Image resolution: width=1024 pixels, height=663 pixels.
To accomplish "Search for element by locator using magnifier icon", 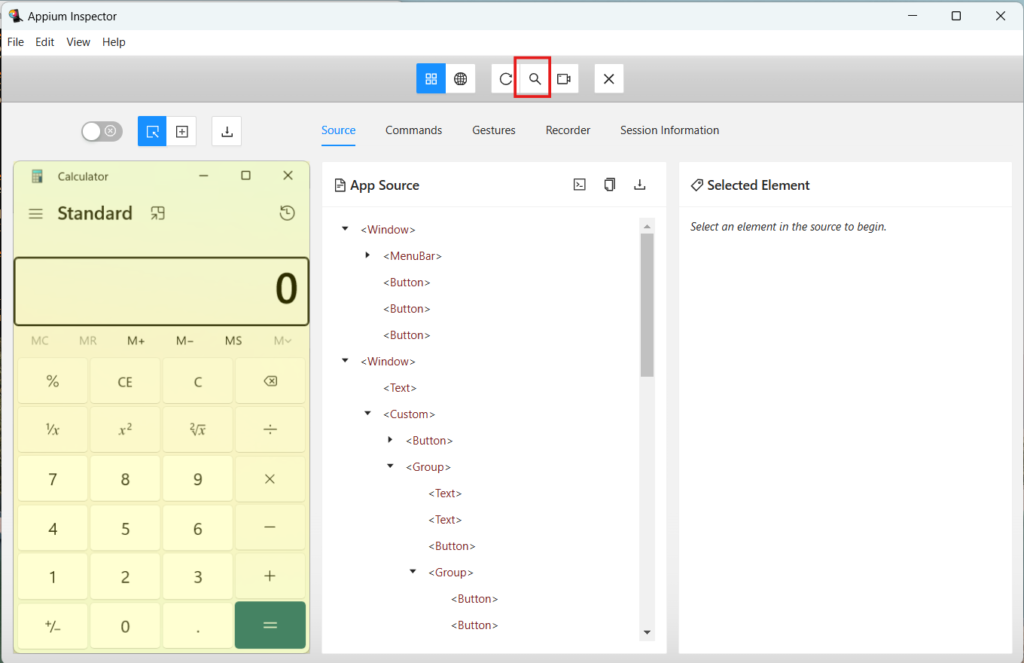I will [x=533, y=78].
